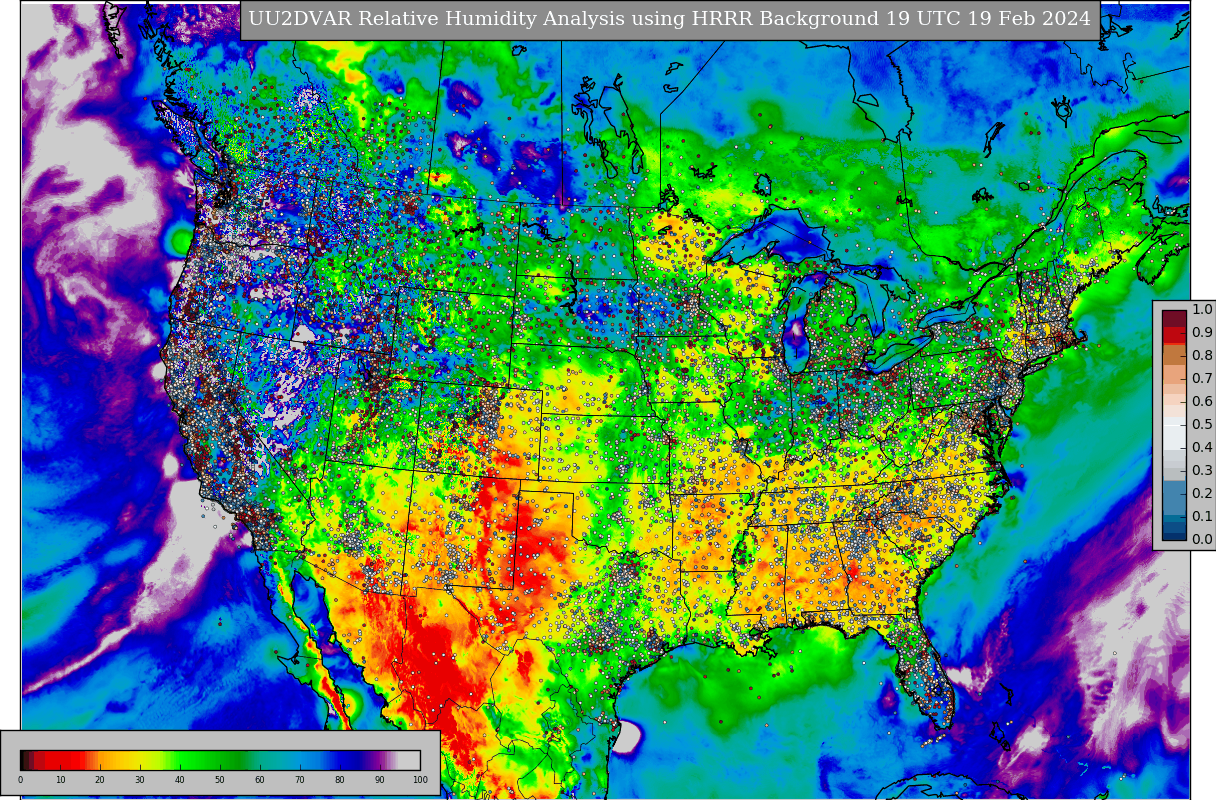Select the 0.9 label on the right colorbar
Viewport: 1216px width, 800px height.
(x=1202, y=333)
